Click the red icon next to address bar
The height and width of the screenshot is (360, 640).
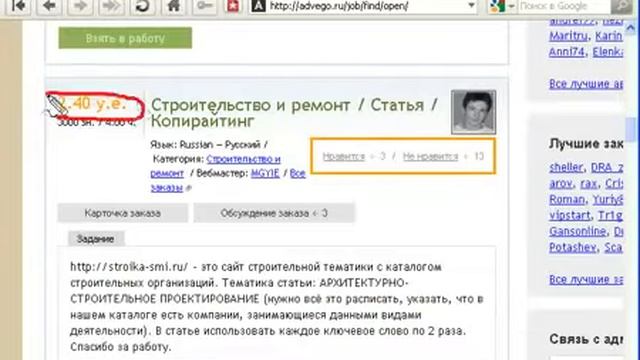click(233, 6)
